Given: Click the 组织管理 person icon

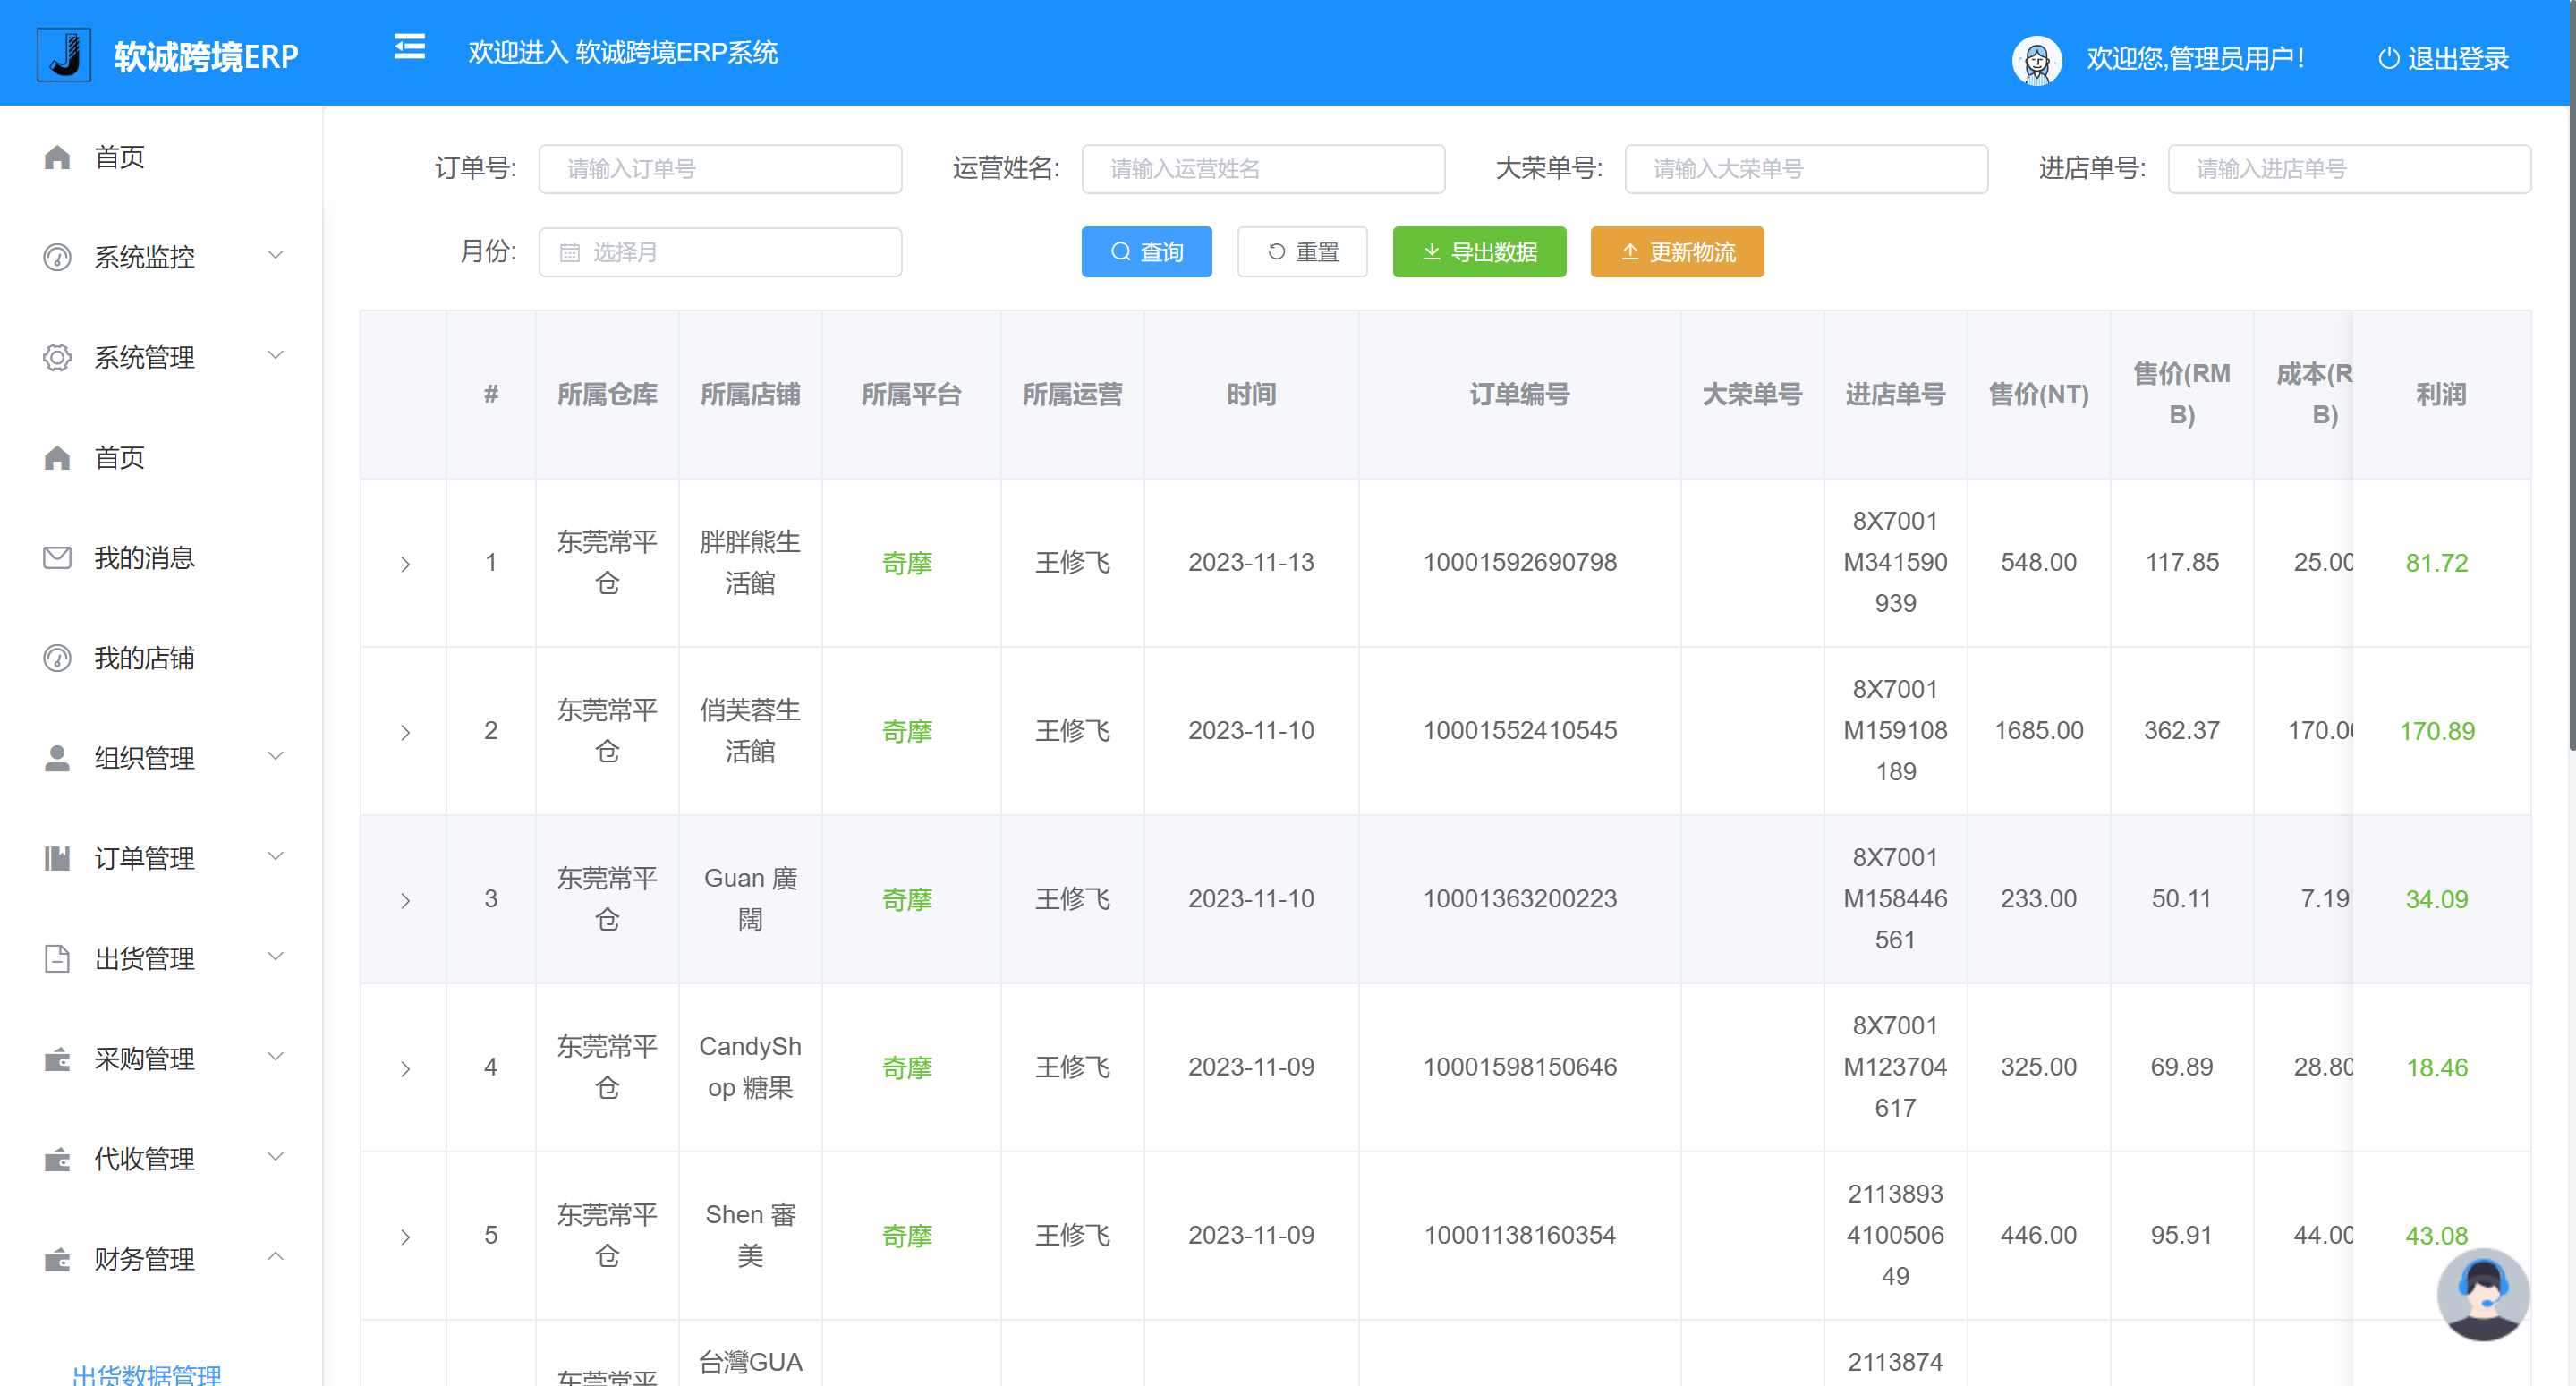Looking at the screenshot, I should 57,758.
